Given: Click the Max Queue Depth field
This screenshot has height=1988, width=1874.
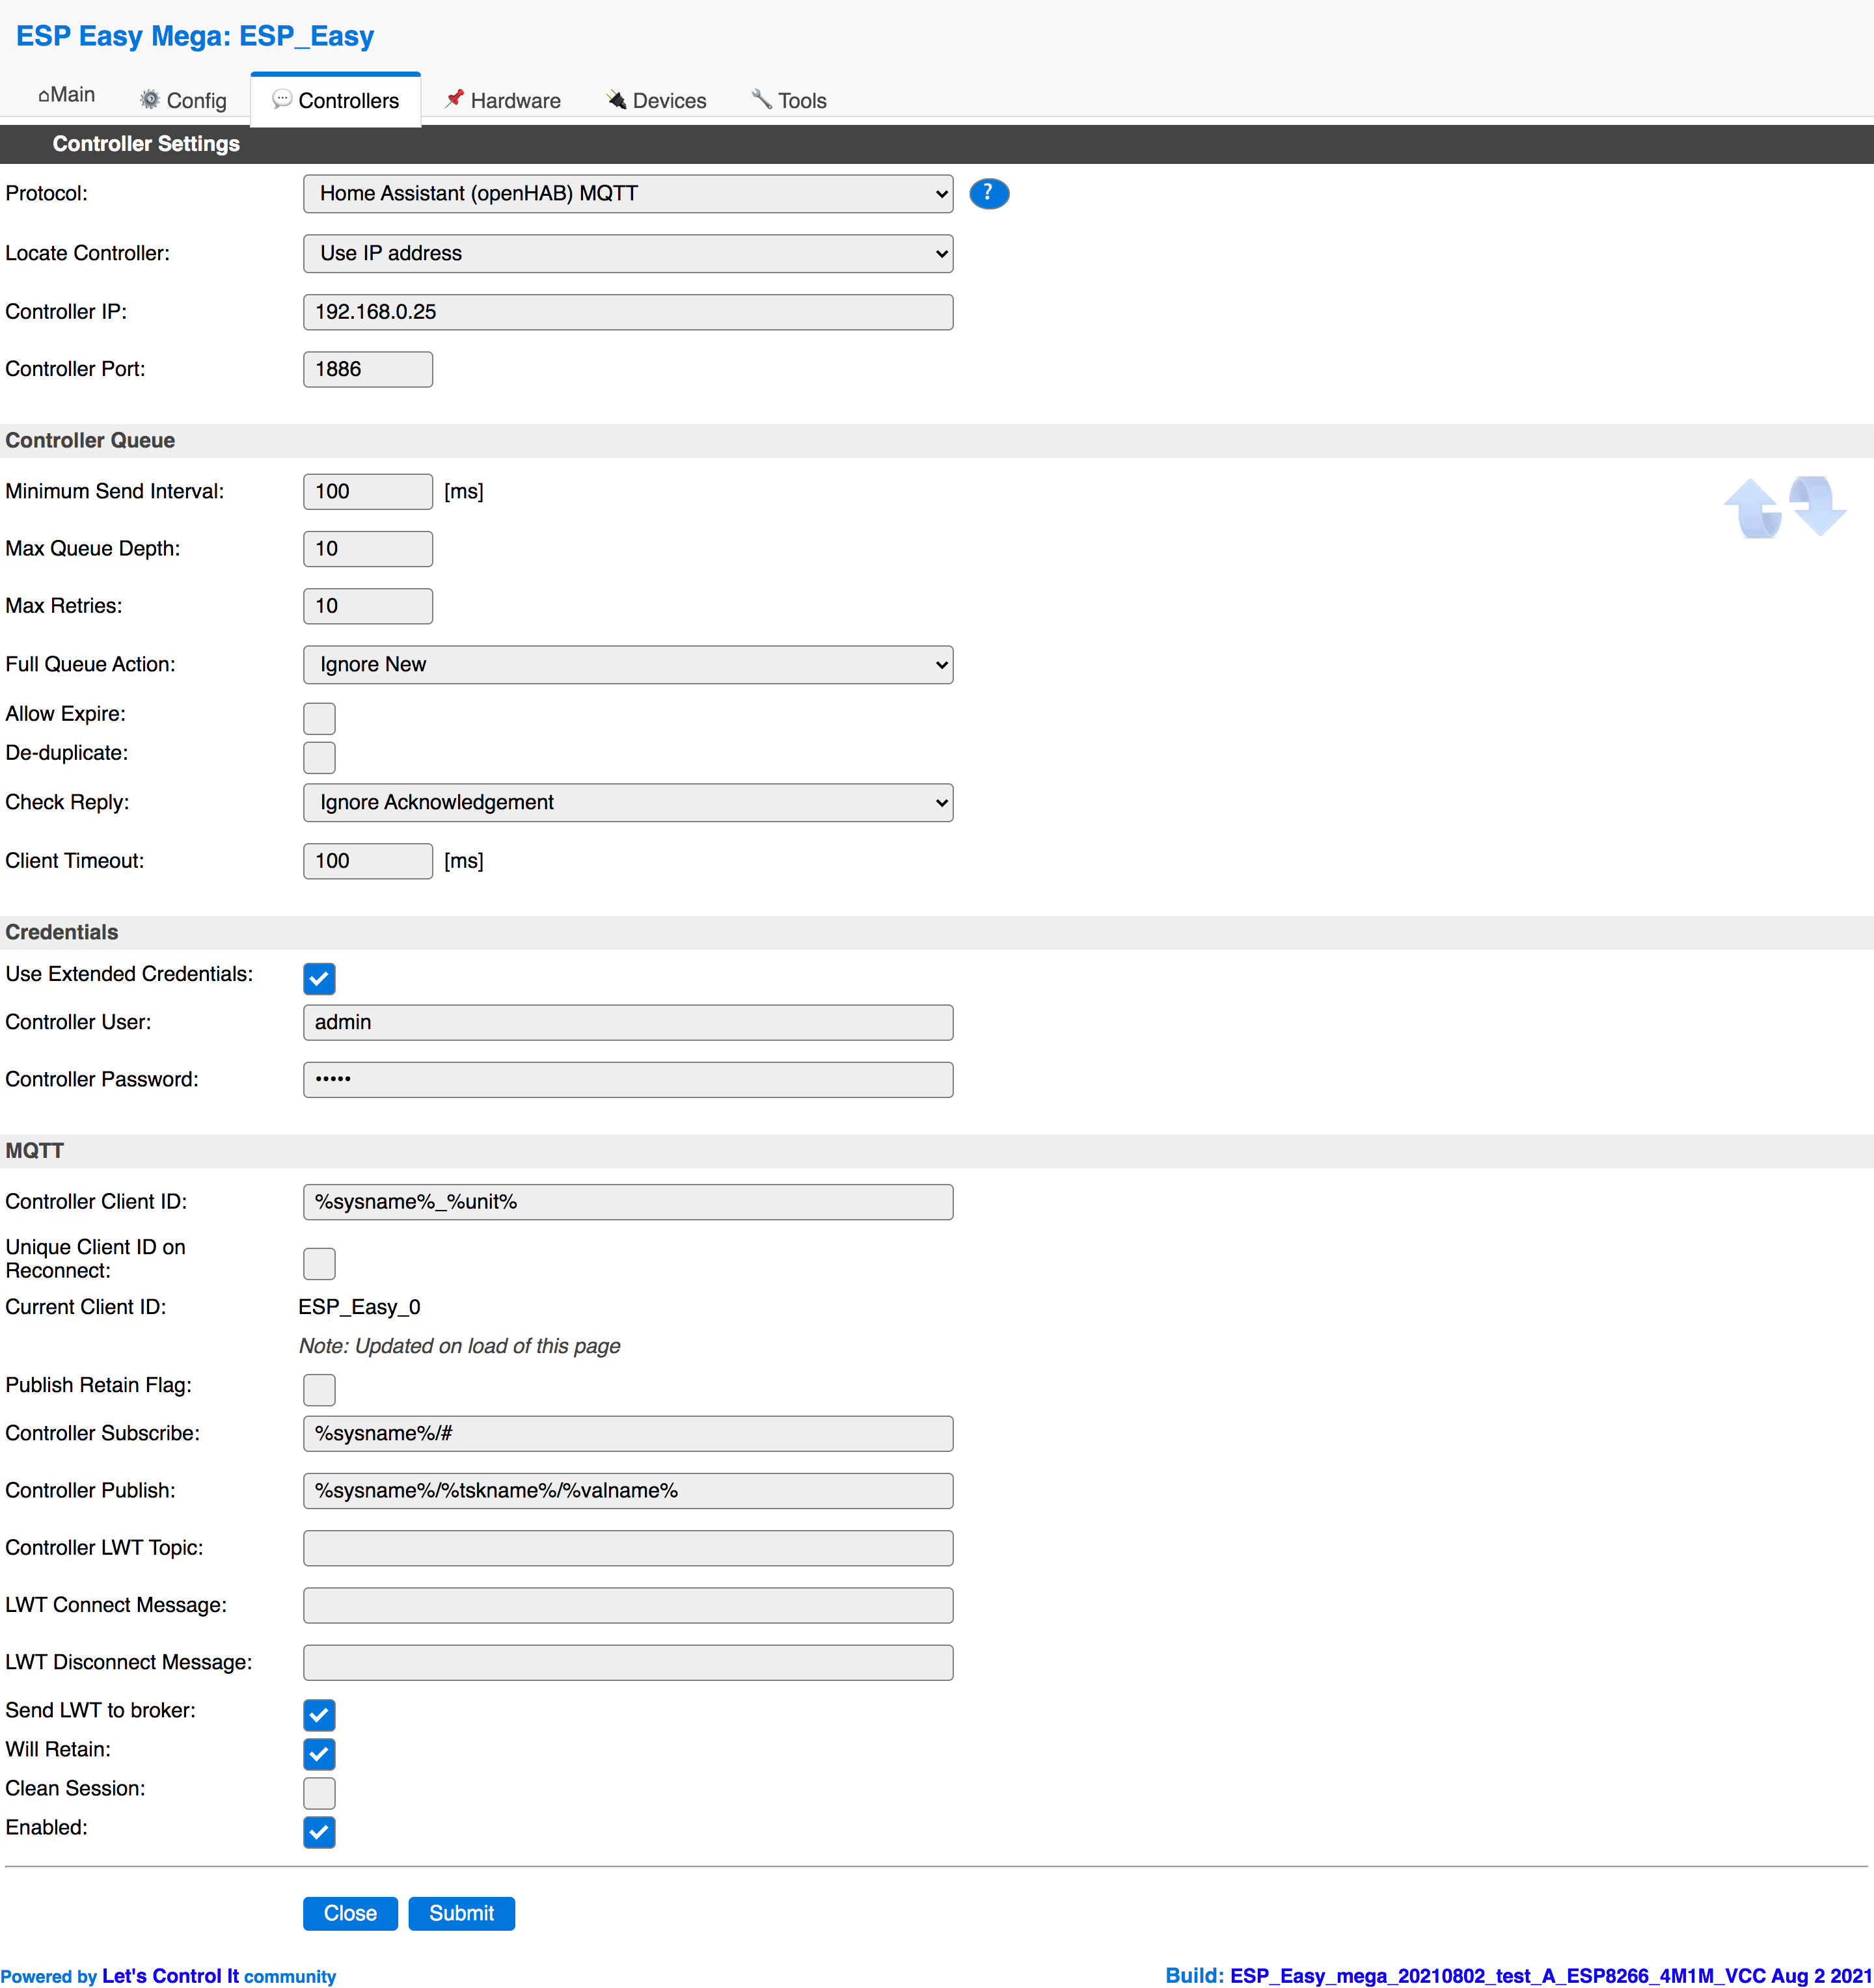Looking at the screenshot, I should (368, 548).
